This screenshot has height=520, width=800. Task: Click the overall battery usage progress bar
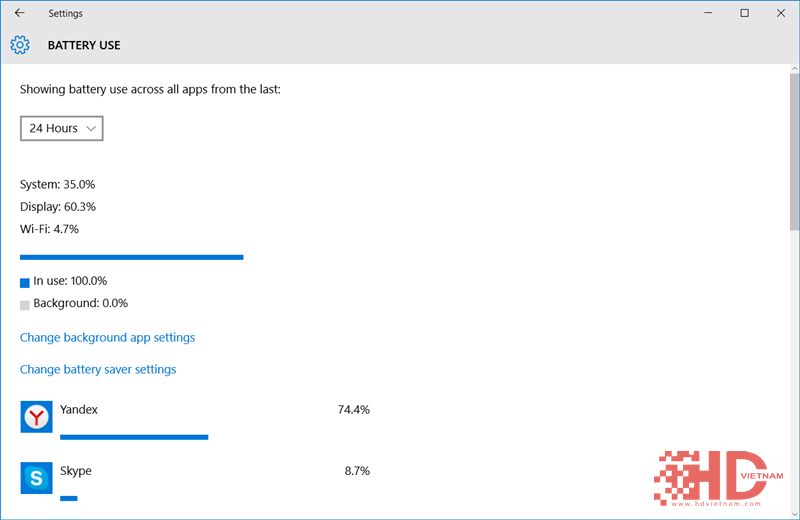[131, 257]
